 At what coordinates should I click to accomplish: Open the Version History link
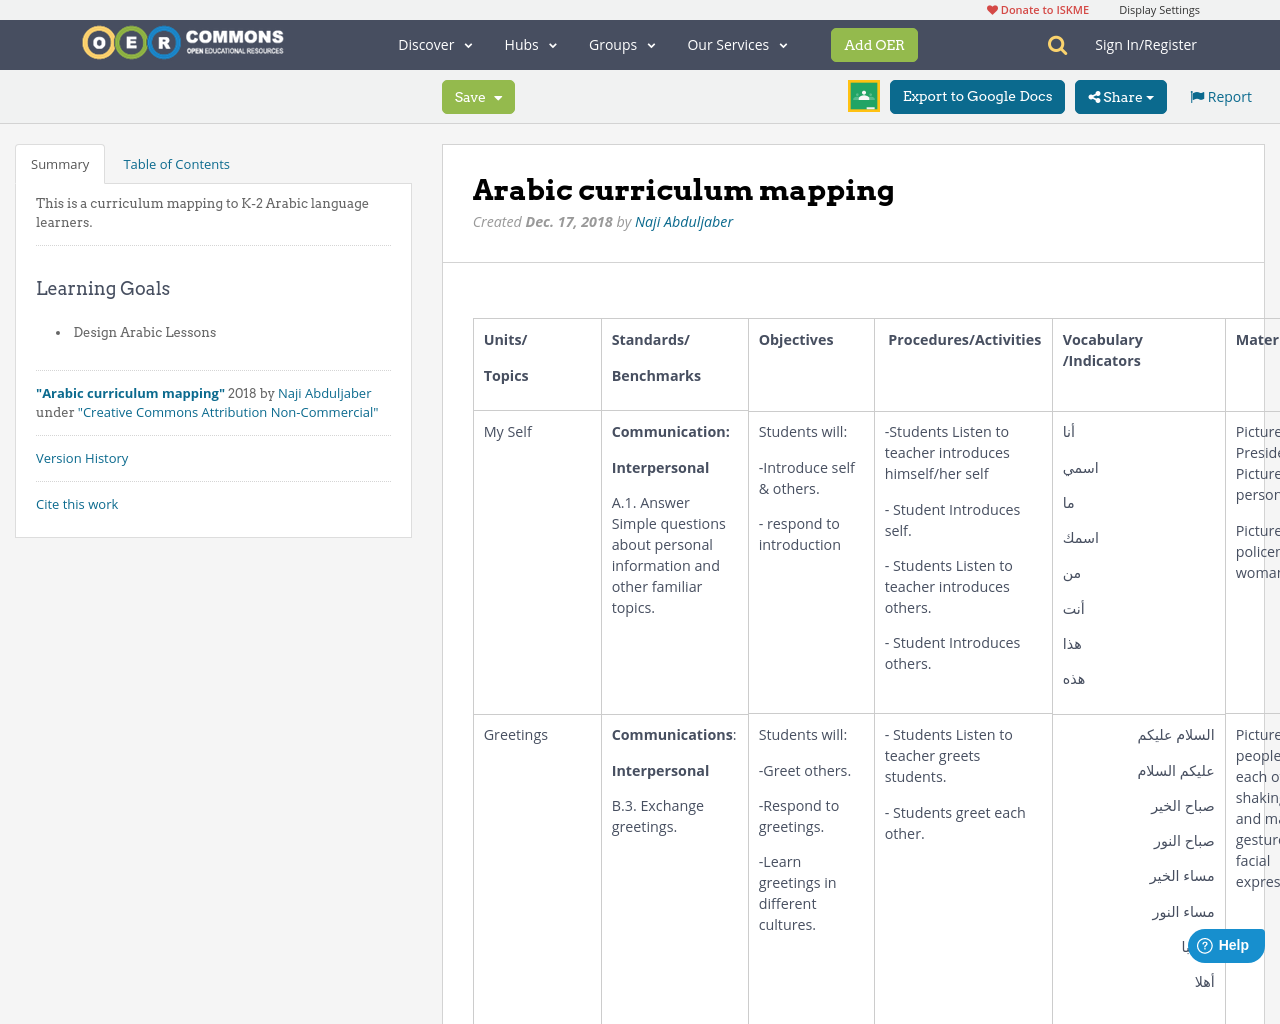82,458
